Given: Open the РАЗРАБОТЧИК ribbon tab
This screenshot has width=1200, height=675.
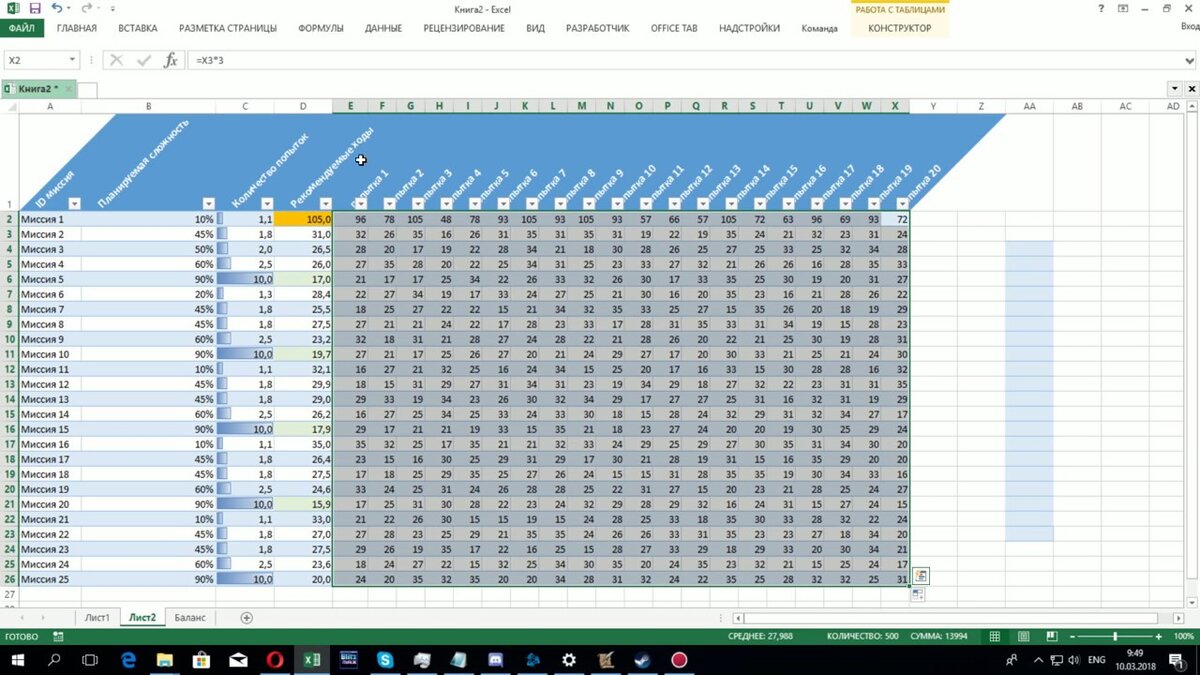Looking at the screenshot, I should click(x=597, y=28).
